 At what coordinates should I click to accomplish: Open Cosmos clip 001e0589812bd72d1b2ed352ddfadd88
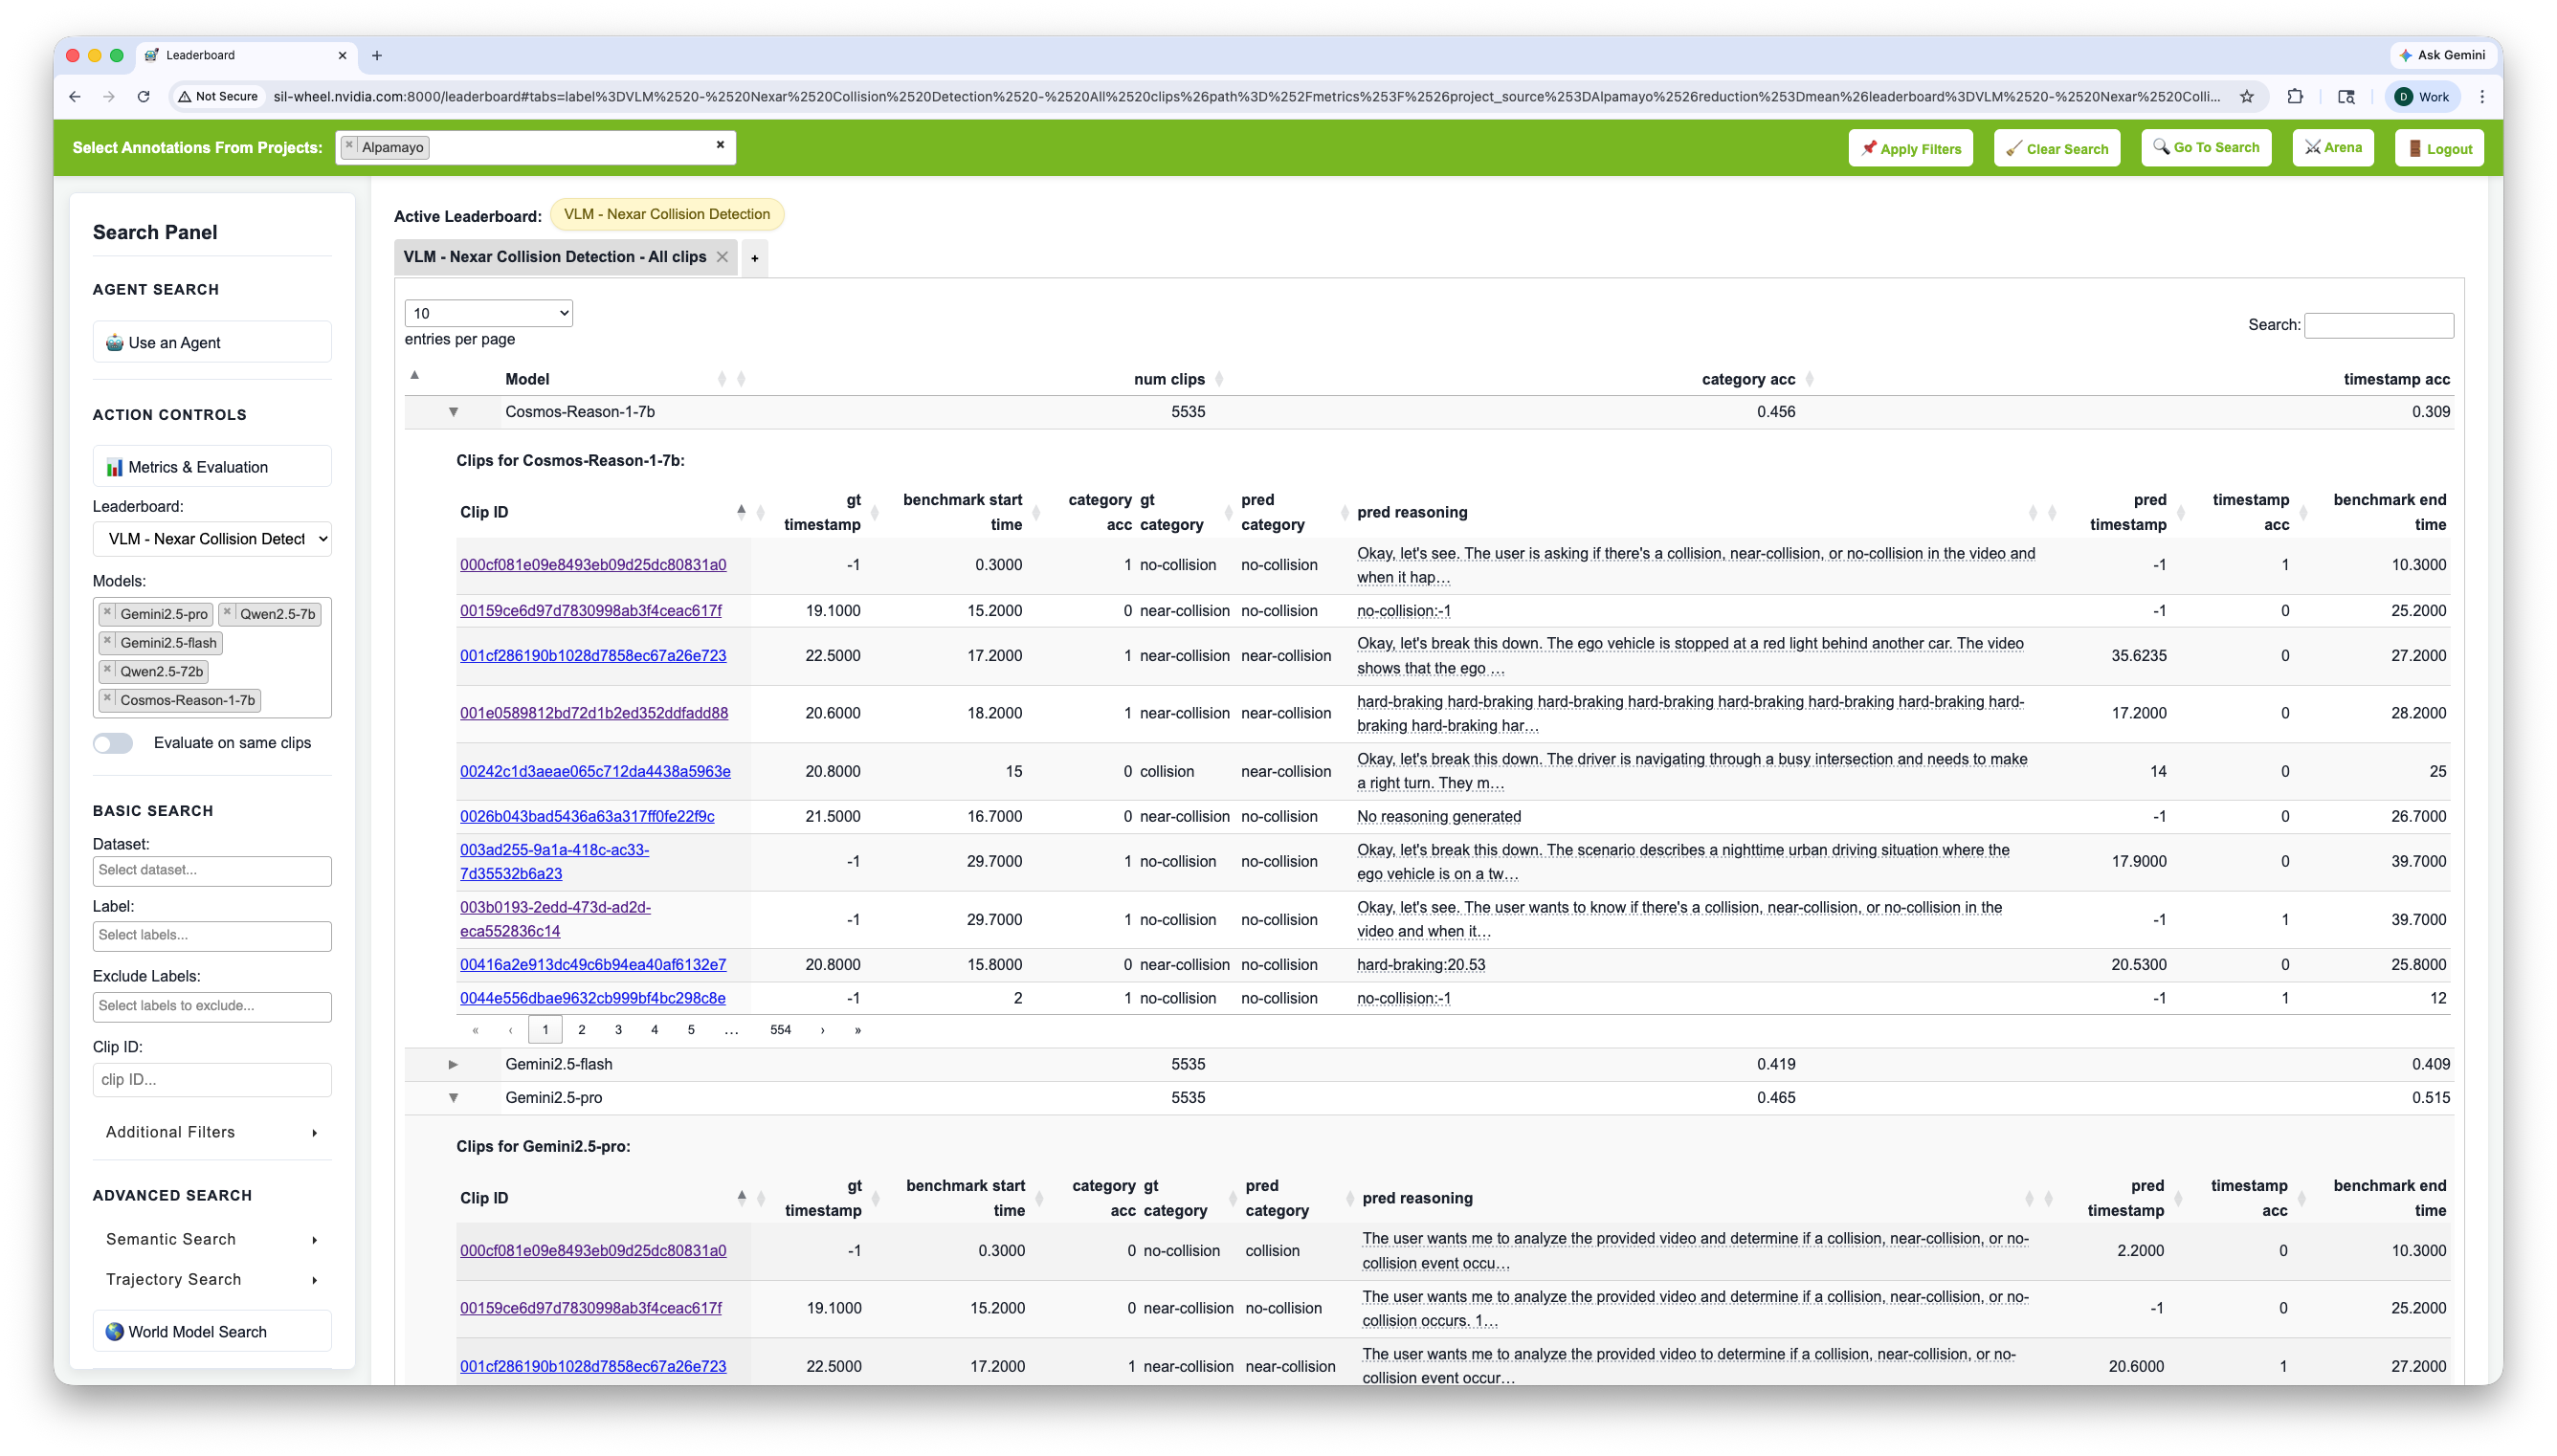click(x=594, y=713)
